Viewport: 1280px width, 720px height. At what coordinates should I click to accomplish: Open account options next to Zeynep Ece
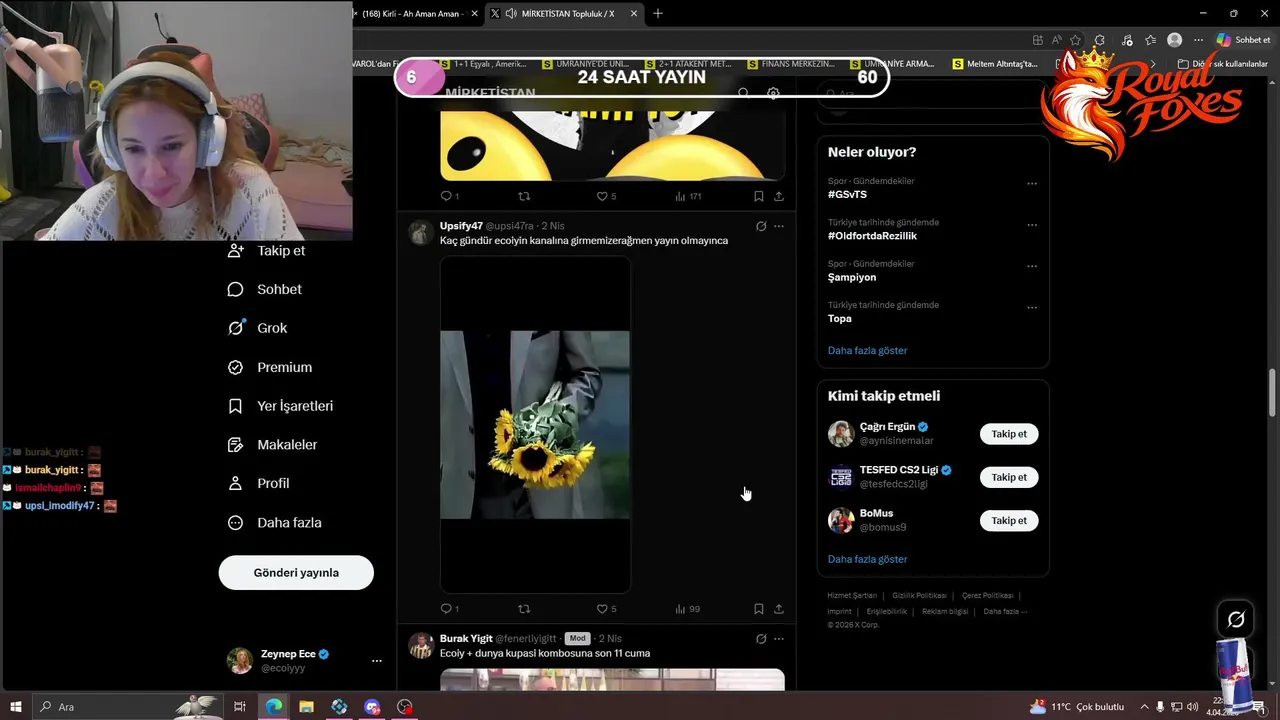(377, 661)
